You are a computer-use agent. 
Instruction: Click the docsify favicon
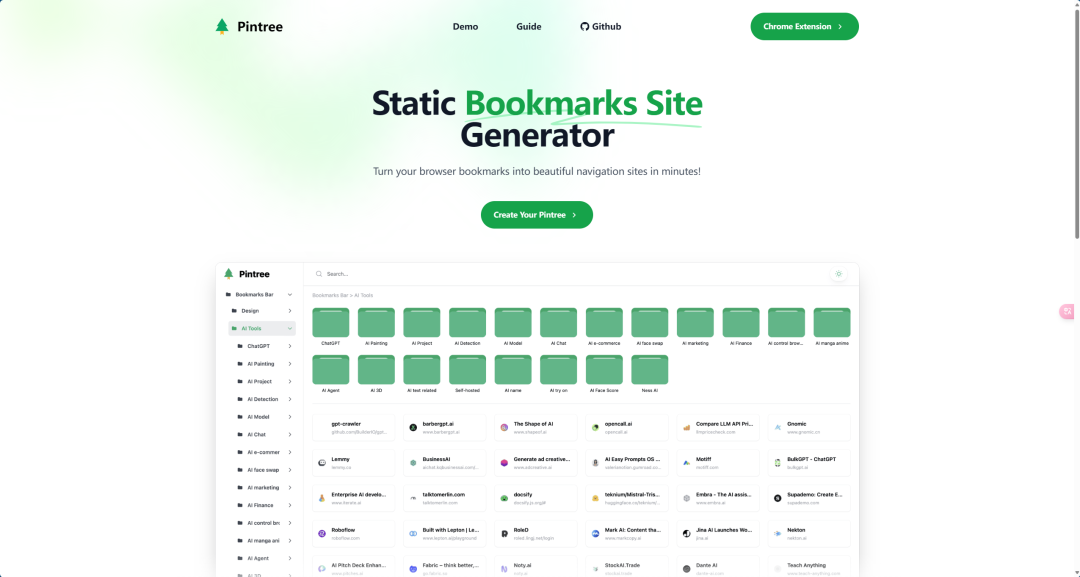504,498
